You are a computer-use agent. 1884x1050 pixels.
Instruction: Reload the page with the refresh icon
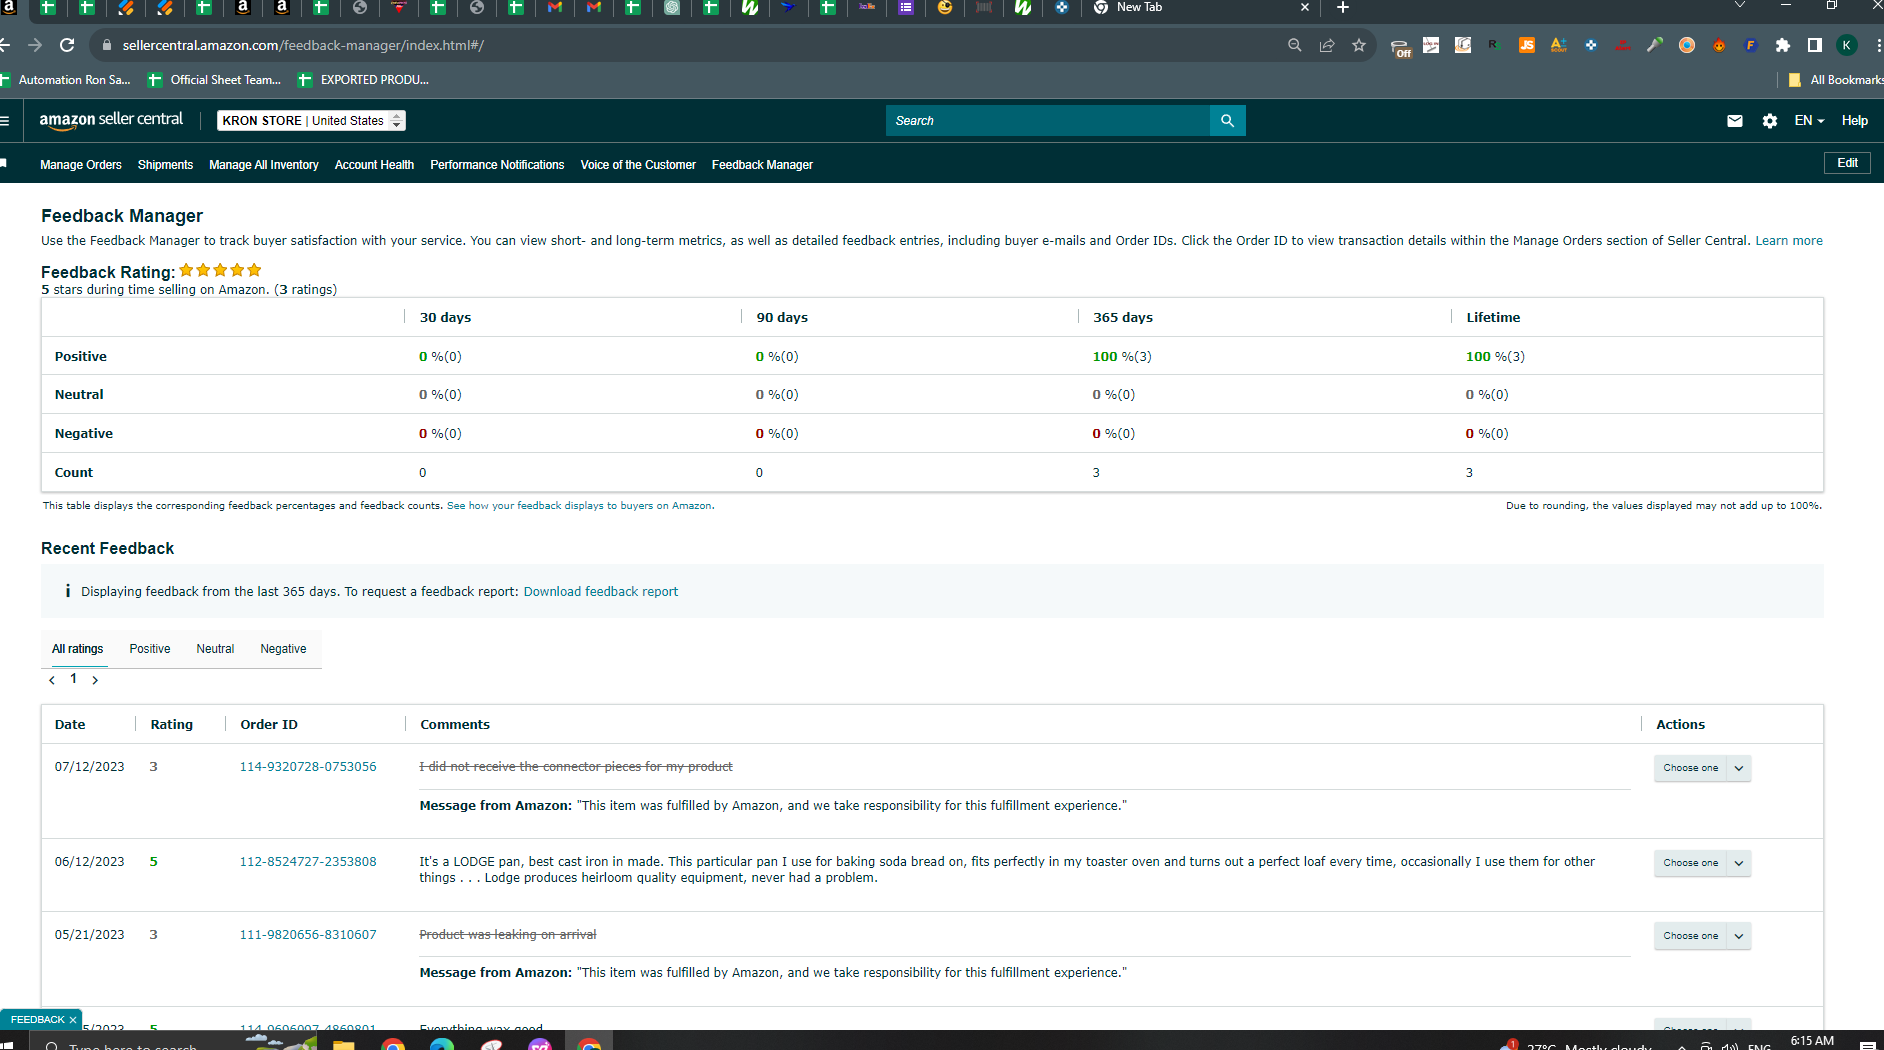coord(67,45)
